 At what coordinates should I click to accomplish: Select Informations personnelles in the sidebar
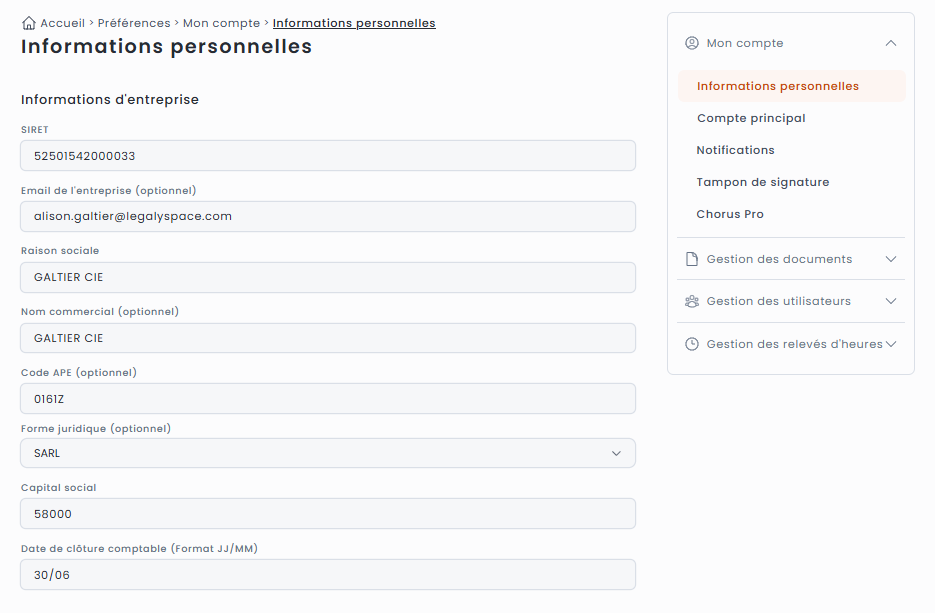(778, 86)
